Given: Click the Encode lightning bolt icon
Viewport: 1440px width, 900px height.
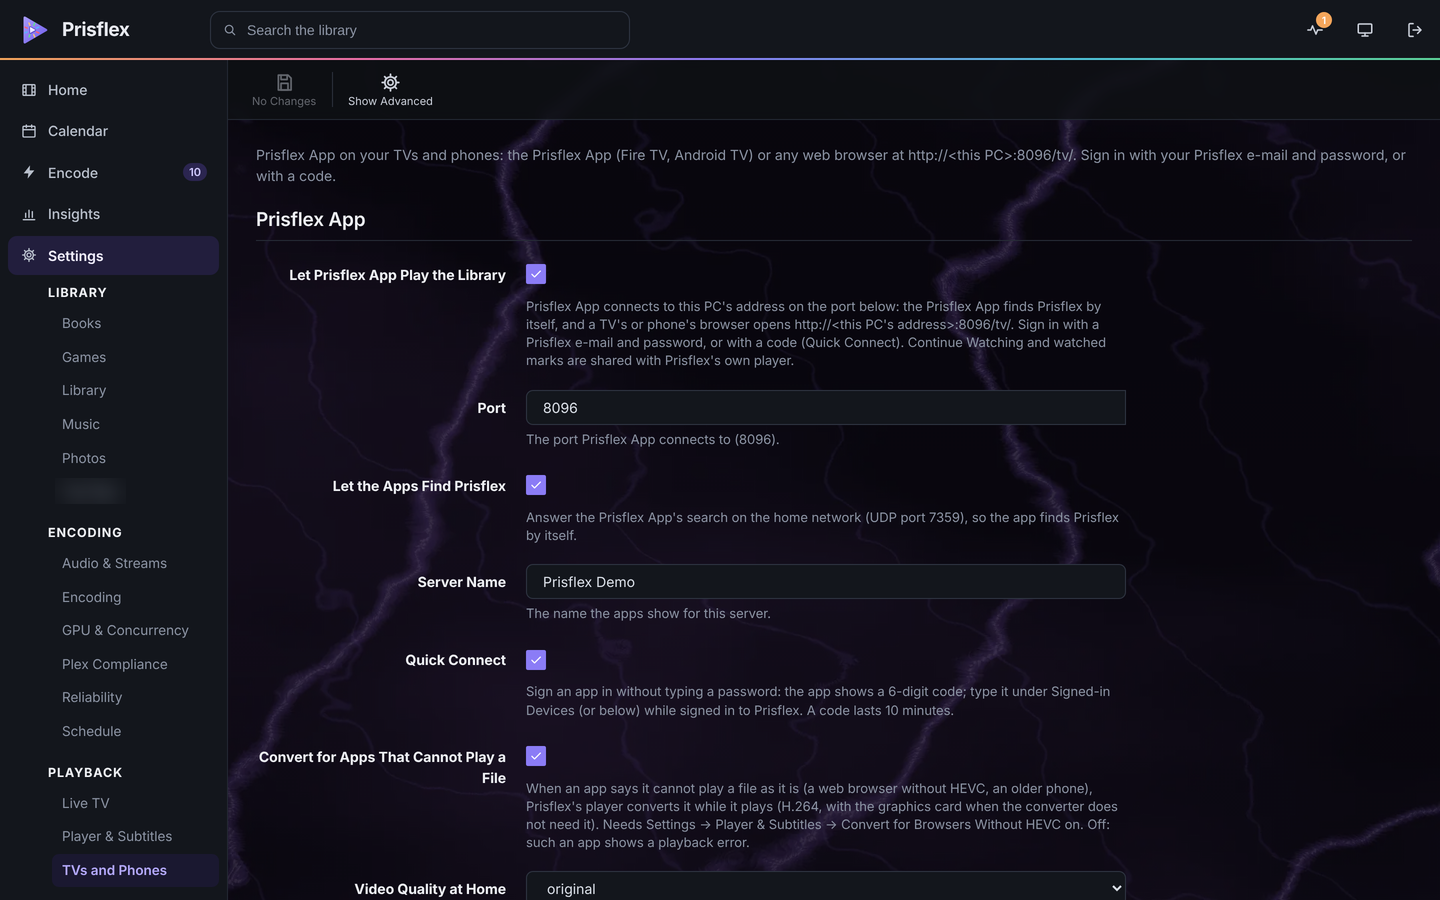Looking at the screenshot, I should coord(29,173).
